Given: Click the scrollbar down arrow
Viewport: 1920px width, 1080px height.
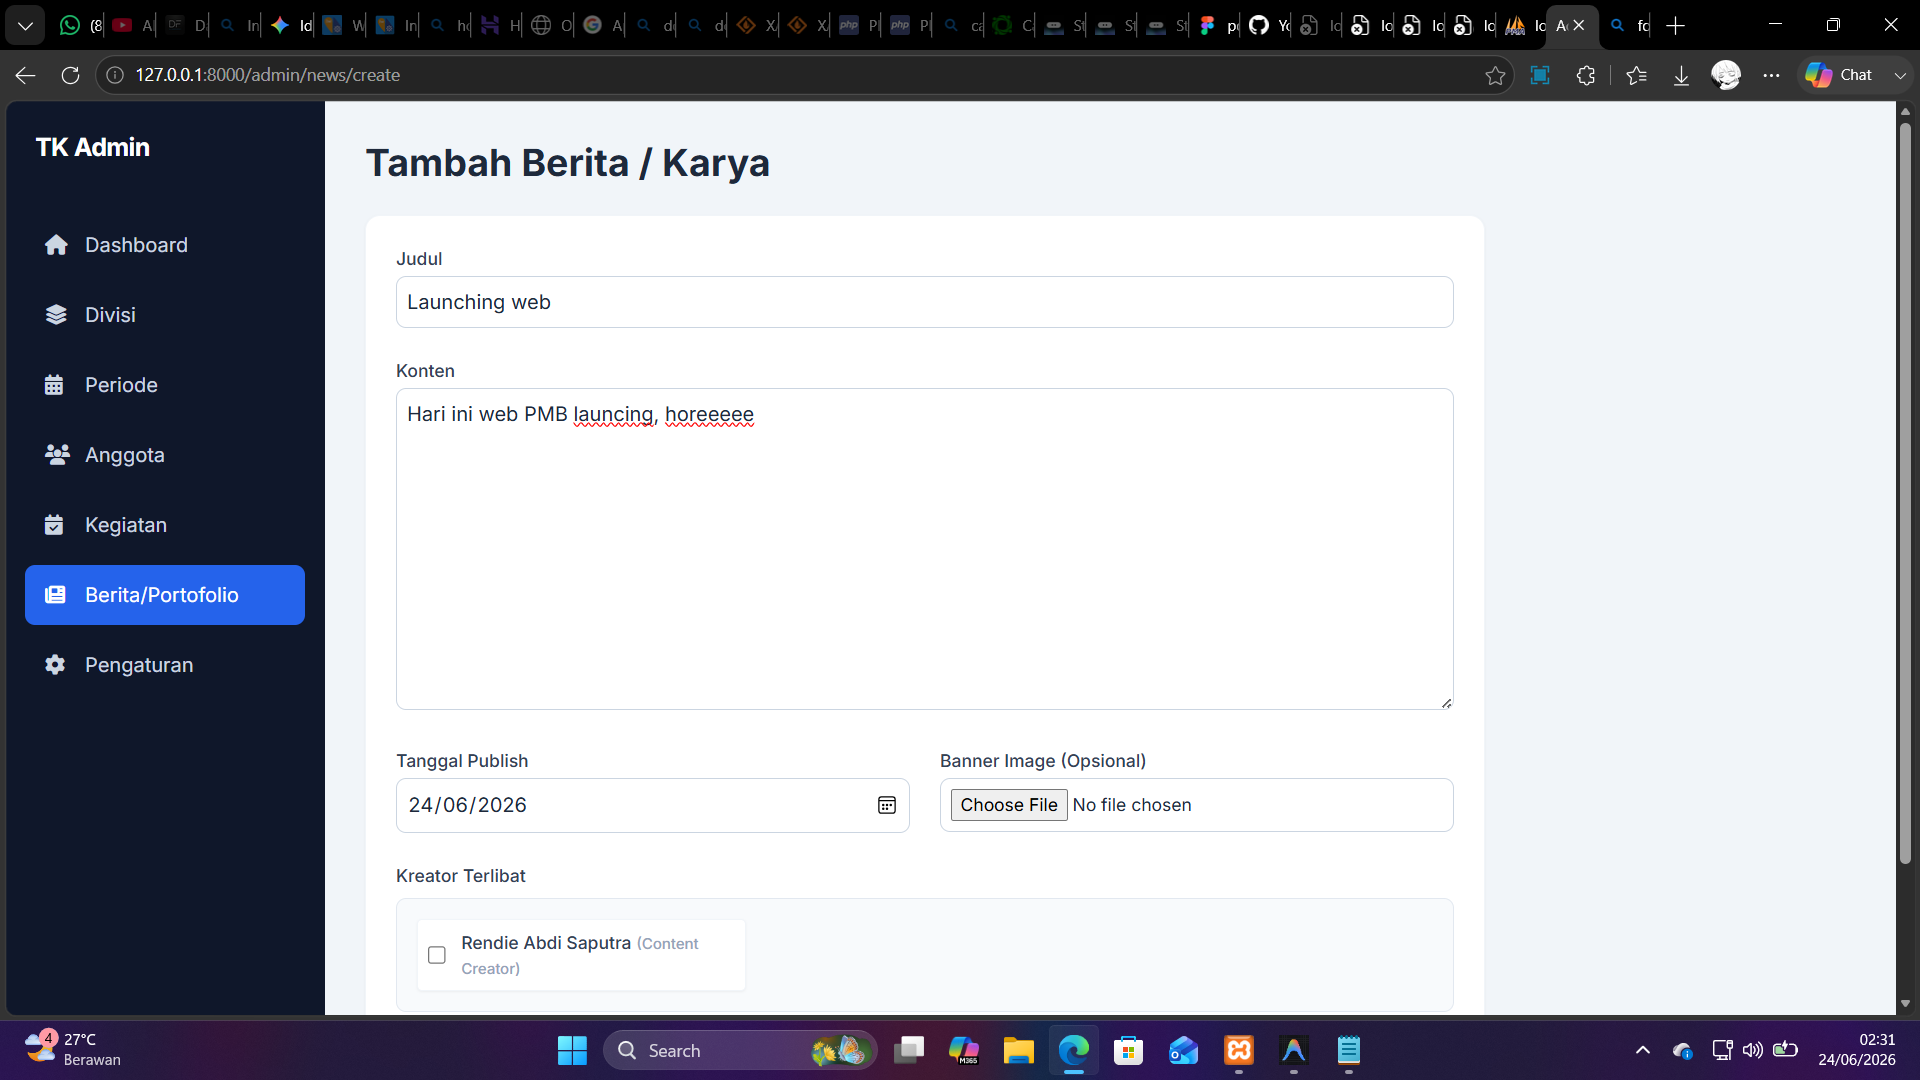Looking at the screenshot, I should (1905, 1003).
